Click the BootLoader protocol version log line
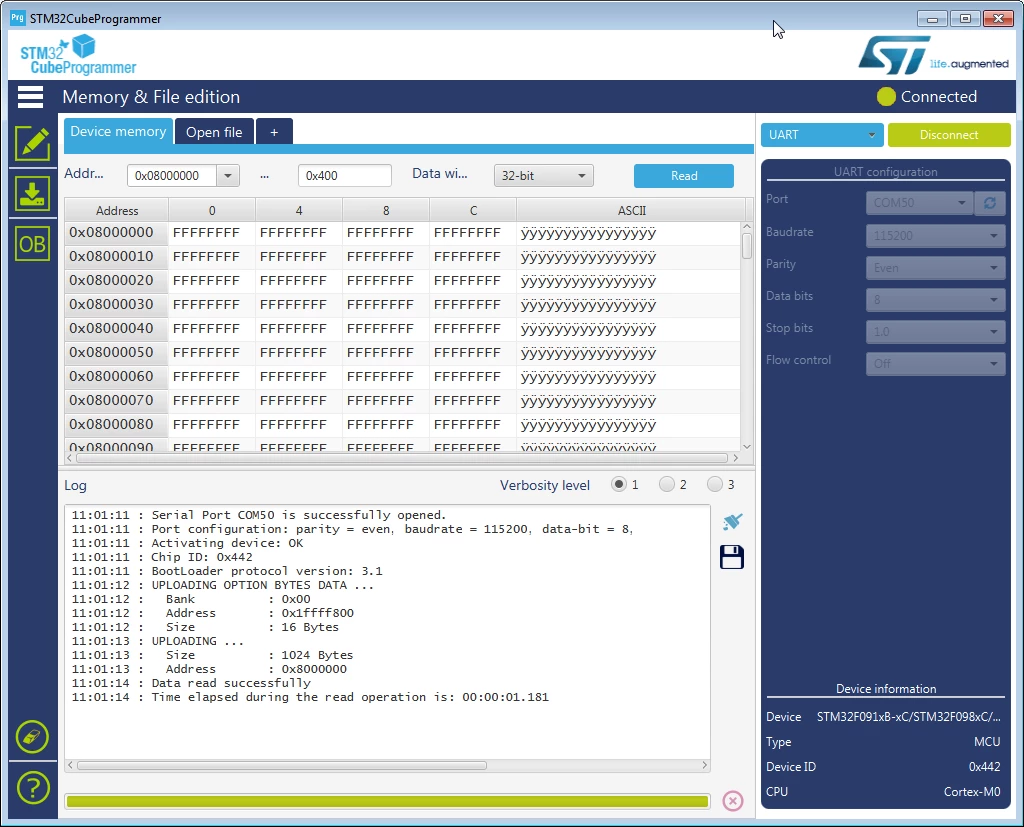 coord(227,571)
